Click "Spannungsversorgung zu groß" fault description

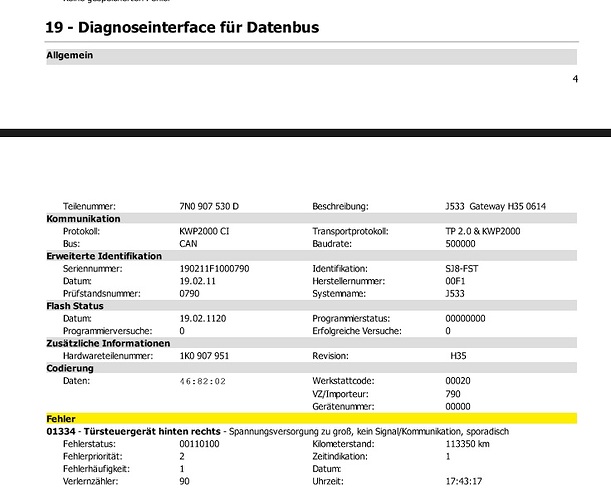point(291,431)
